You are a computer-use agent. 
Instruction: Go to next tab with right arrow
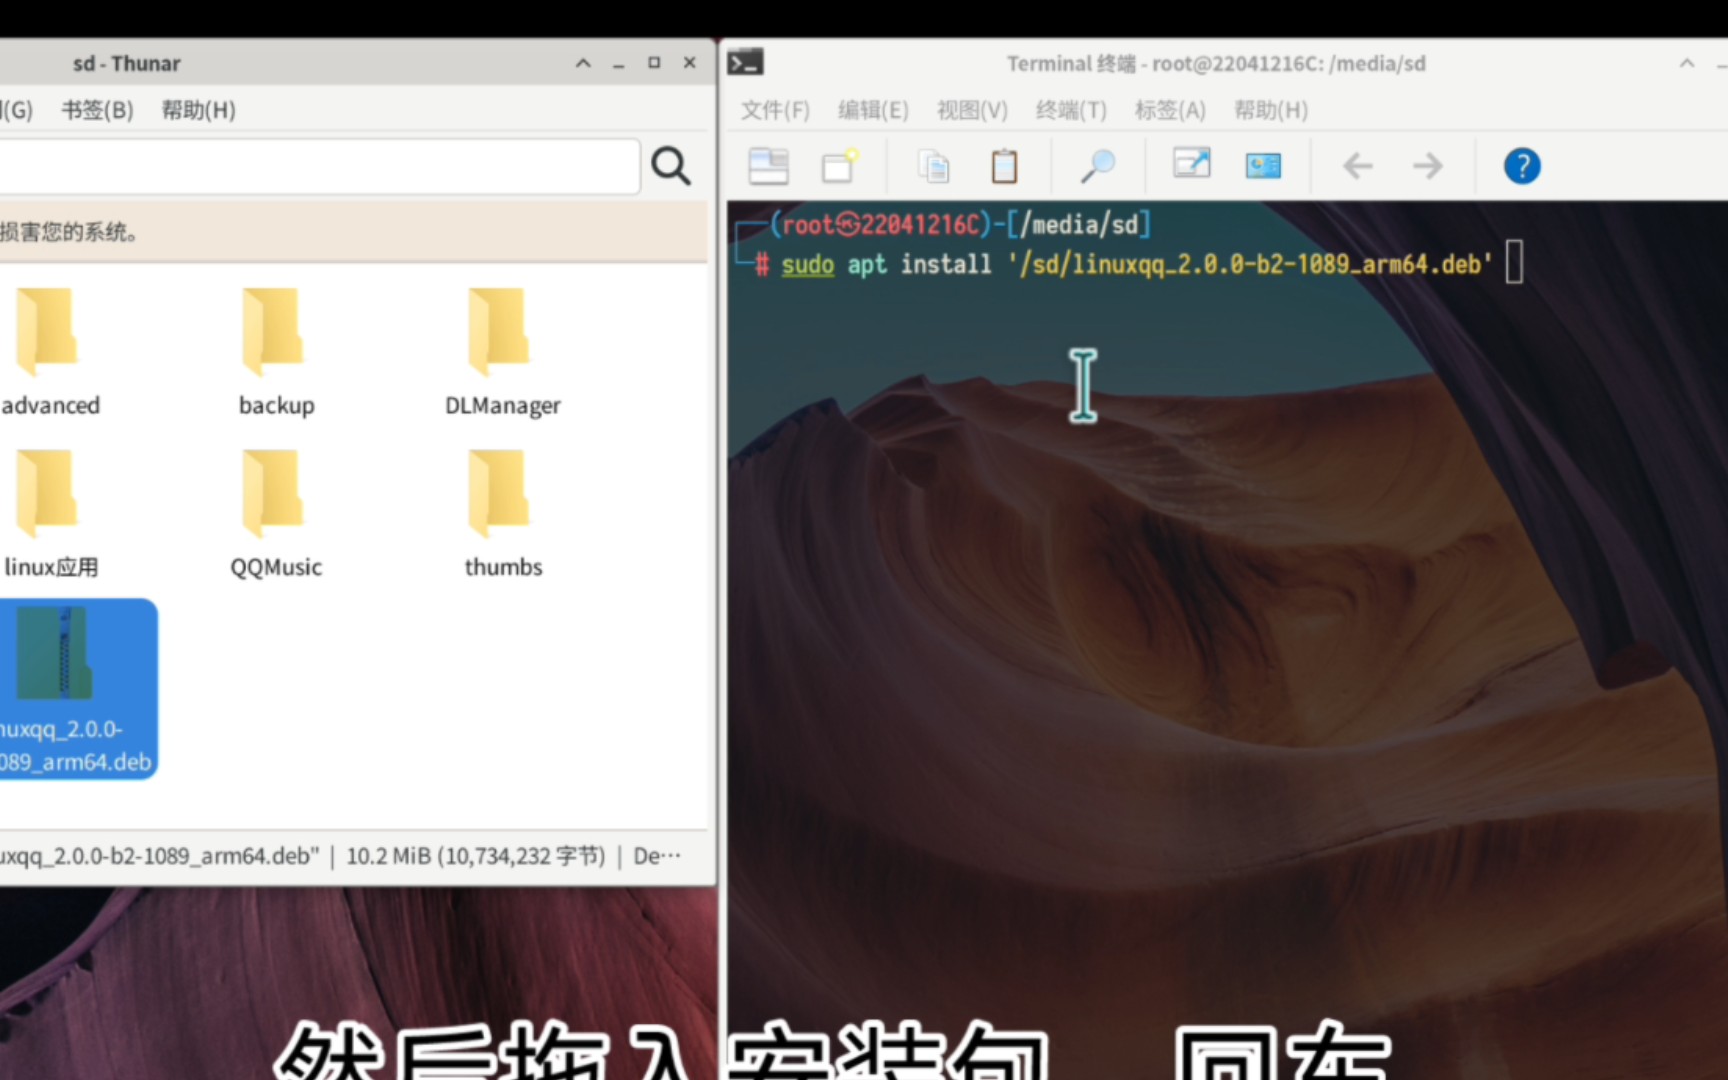(x=1428, y=166)
